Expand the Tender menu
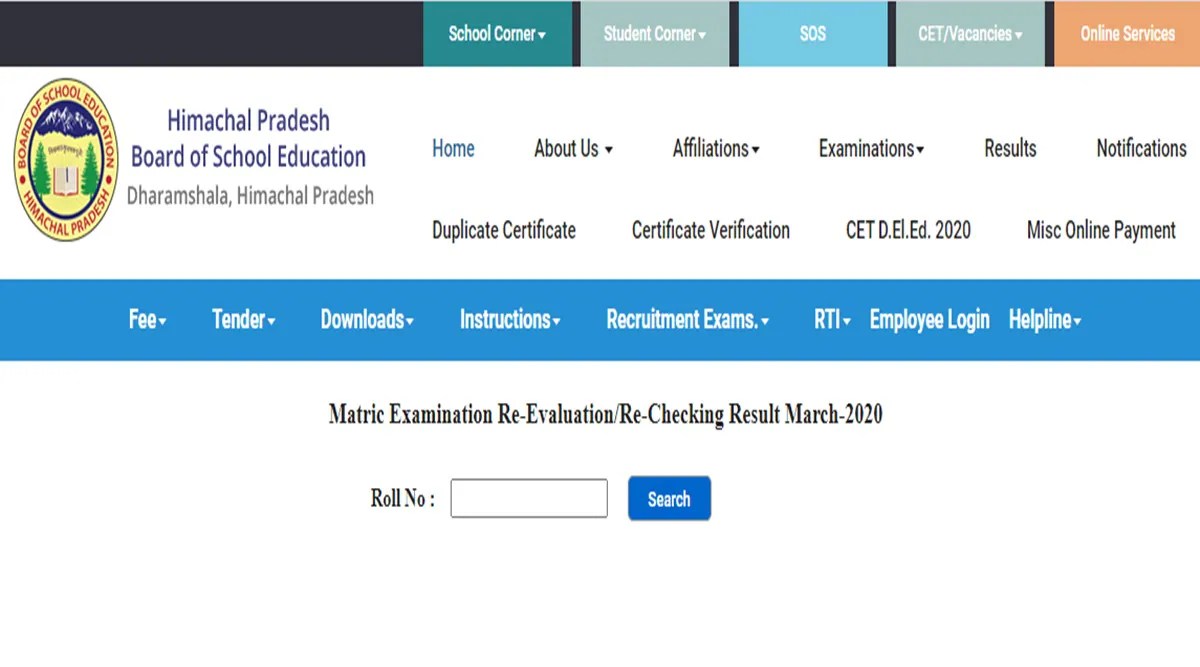Screen dimensions: 1200x667 tap(242, 320)
